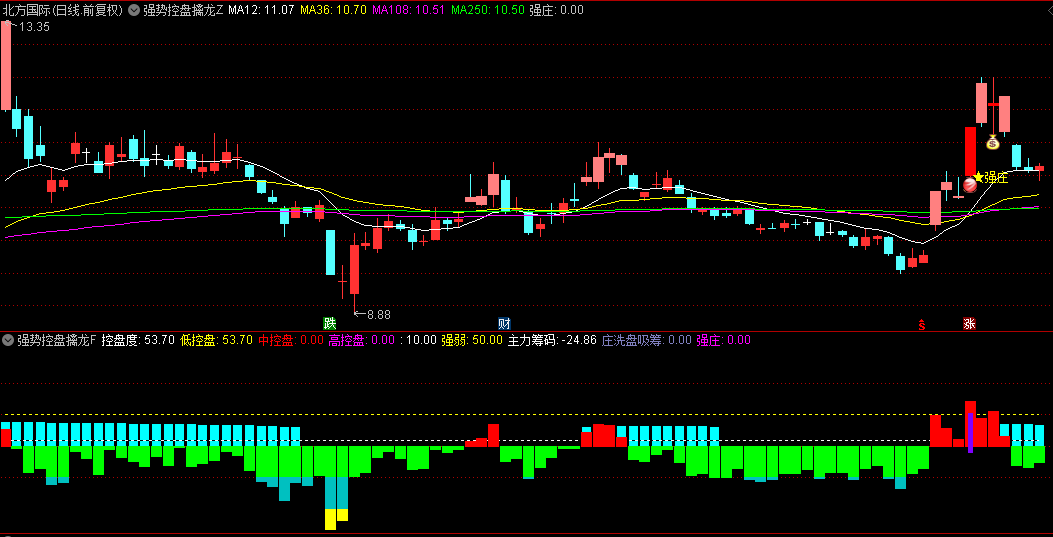Click the purple bar in sub-chart
This screenshot has width=1053, height=537.
pyautogui.click(x=970, y=432)
